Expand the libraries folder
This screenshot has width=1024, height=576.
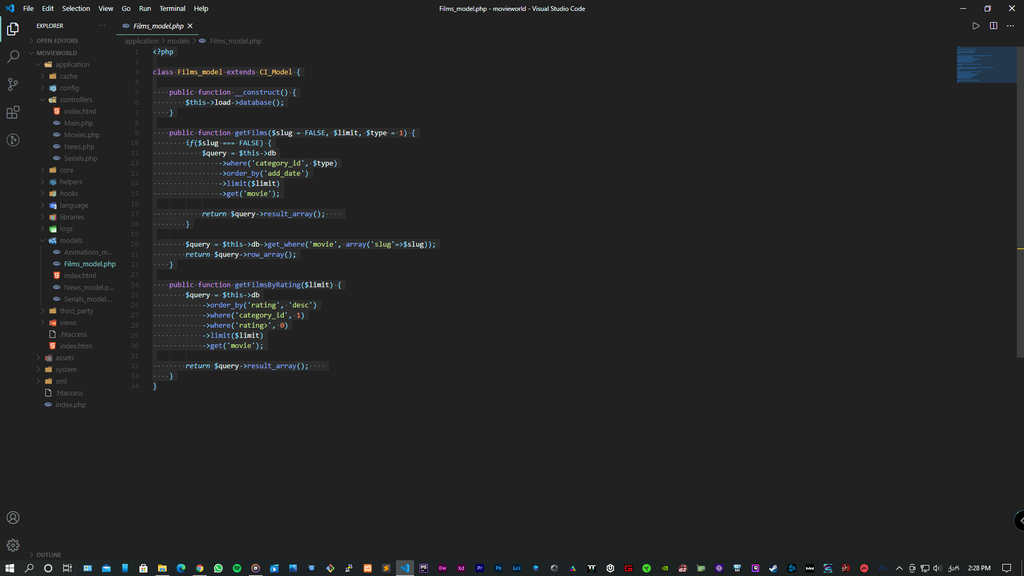72,217
